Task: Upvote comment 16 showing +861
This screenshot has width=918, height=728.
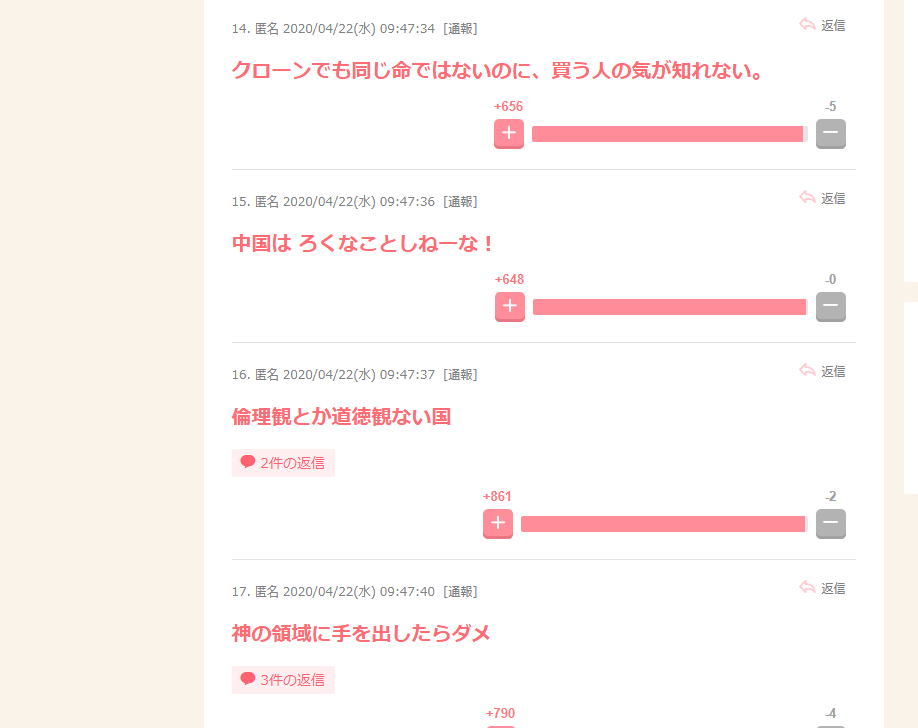Action: (498, 524)
